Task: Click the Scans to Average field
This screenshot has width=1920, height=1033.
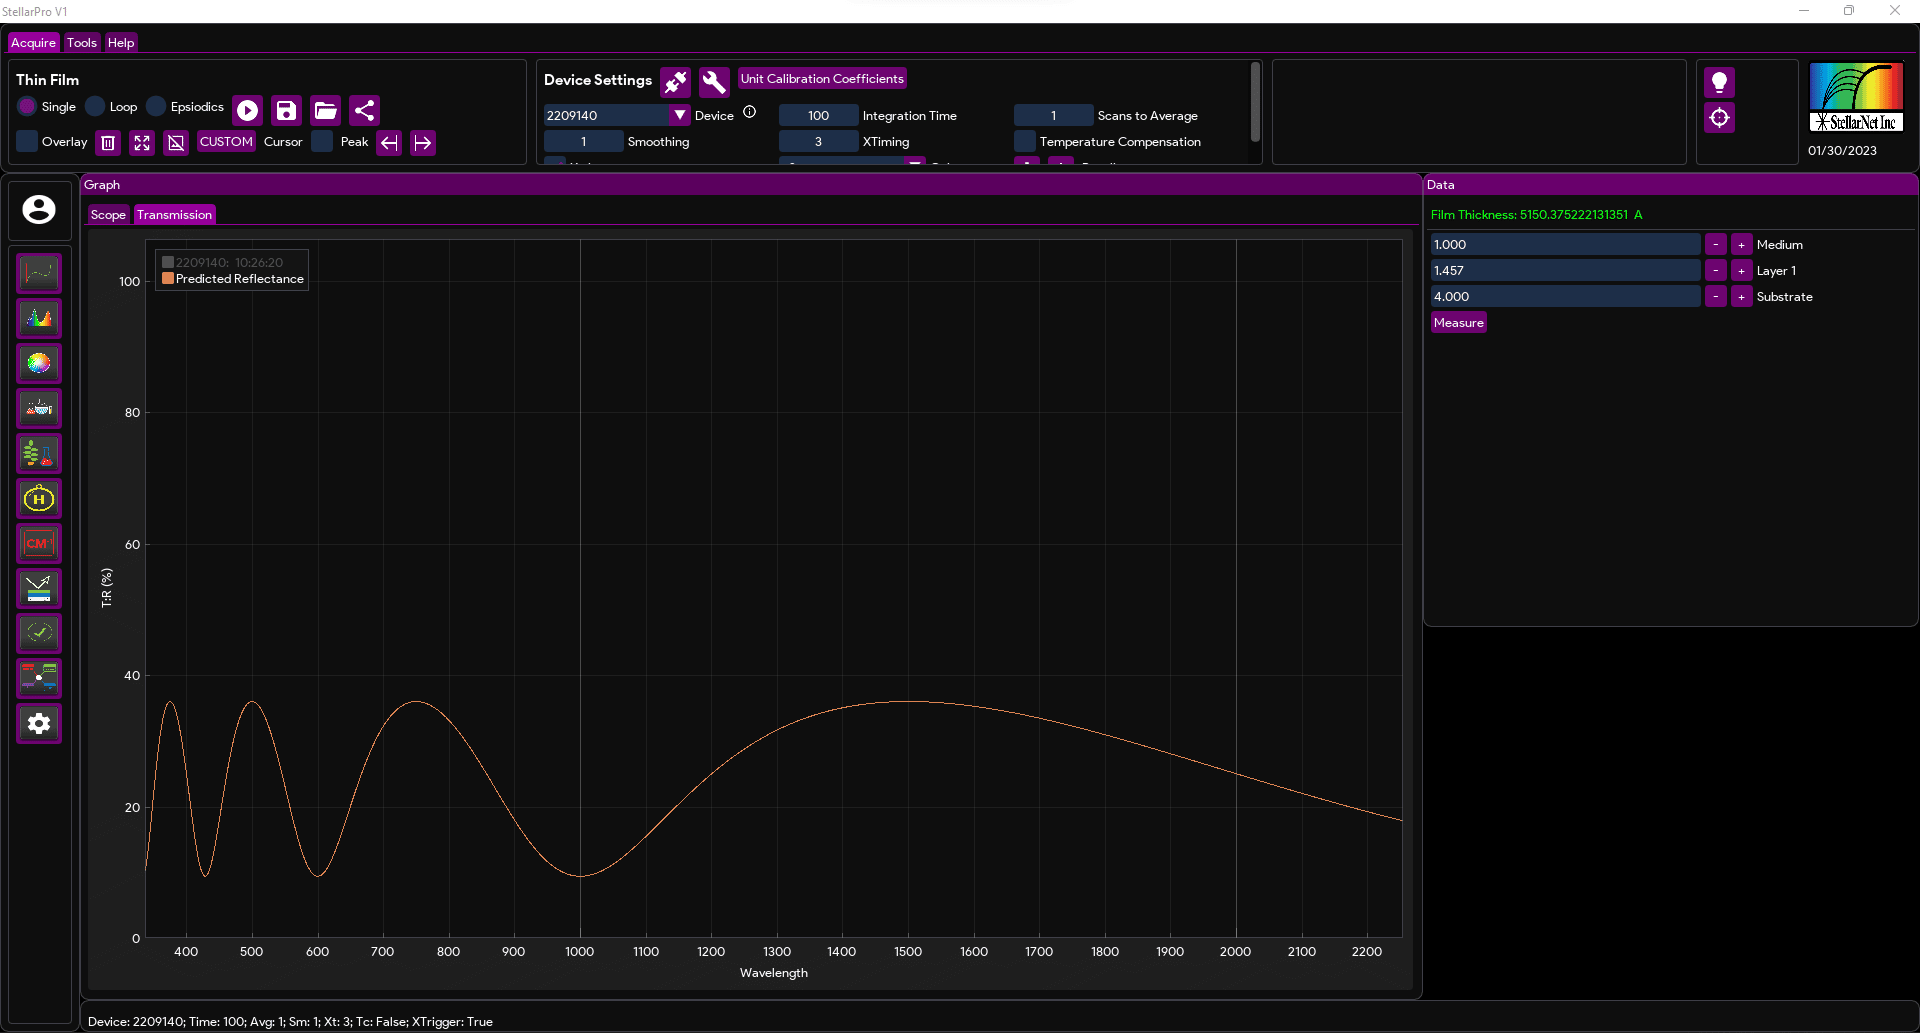Action: point(1053,115)
